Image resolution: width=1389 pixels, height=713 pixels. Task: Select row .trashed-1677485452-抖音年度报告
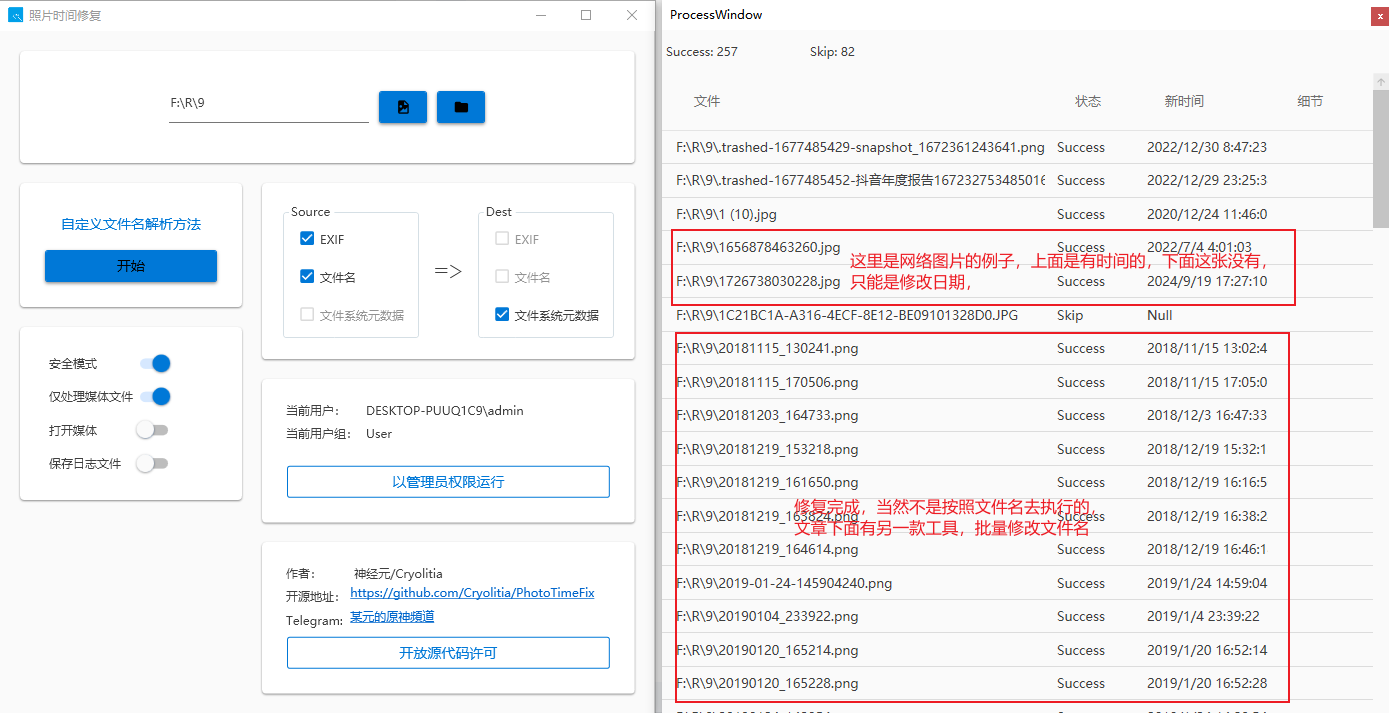(1017, 181)
